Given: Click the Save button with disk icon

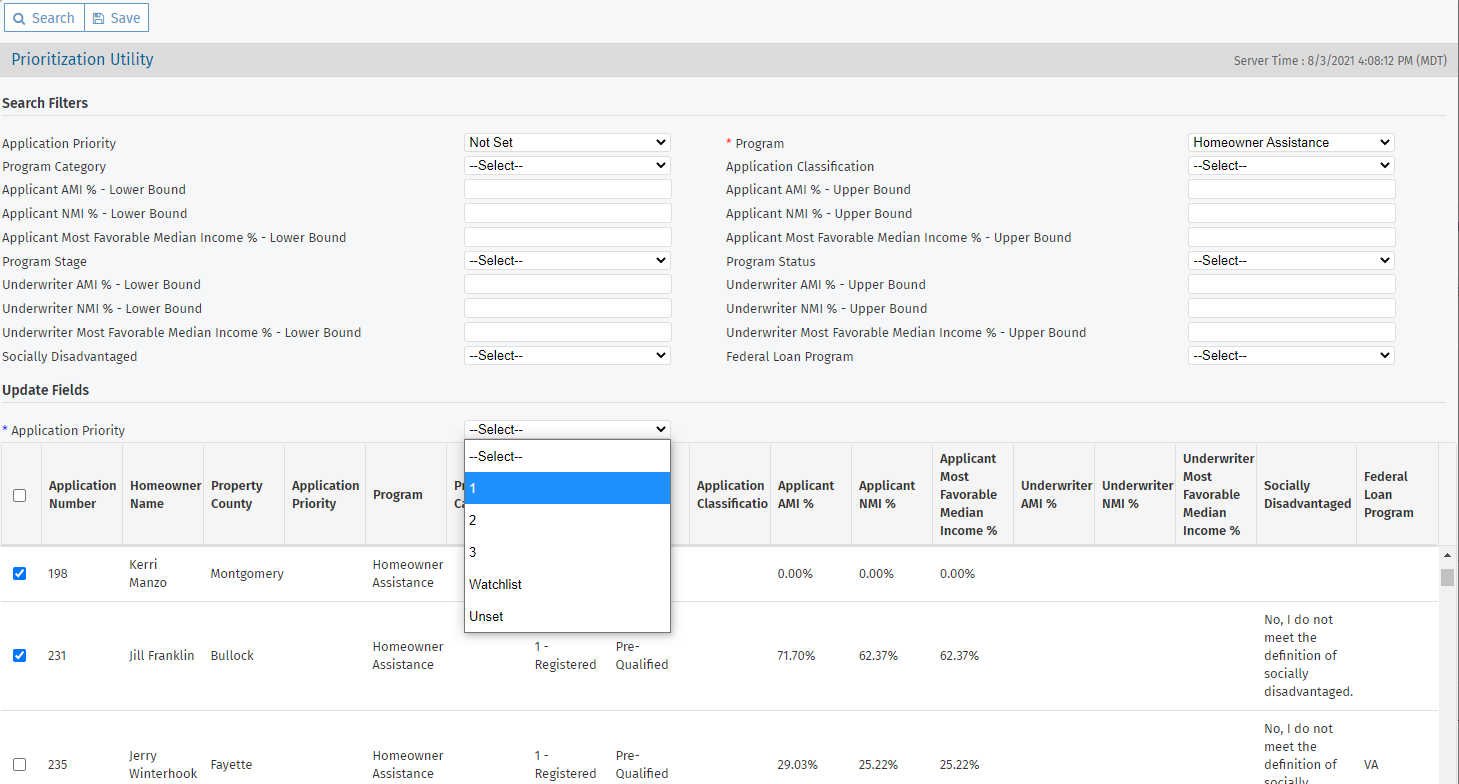Looking at the screenshot, I should 116,17.
